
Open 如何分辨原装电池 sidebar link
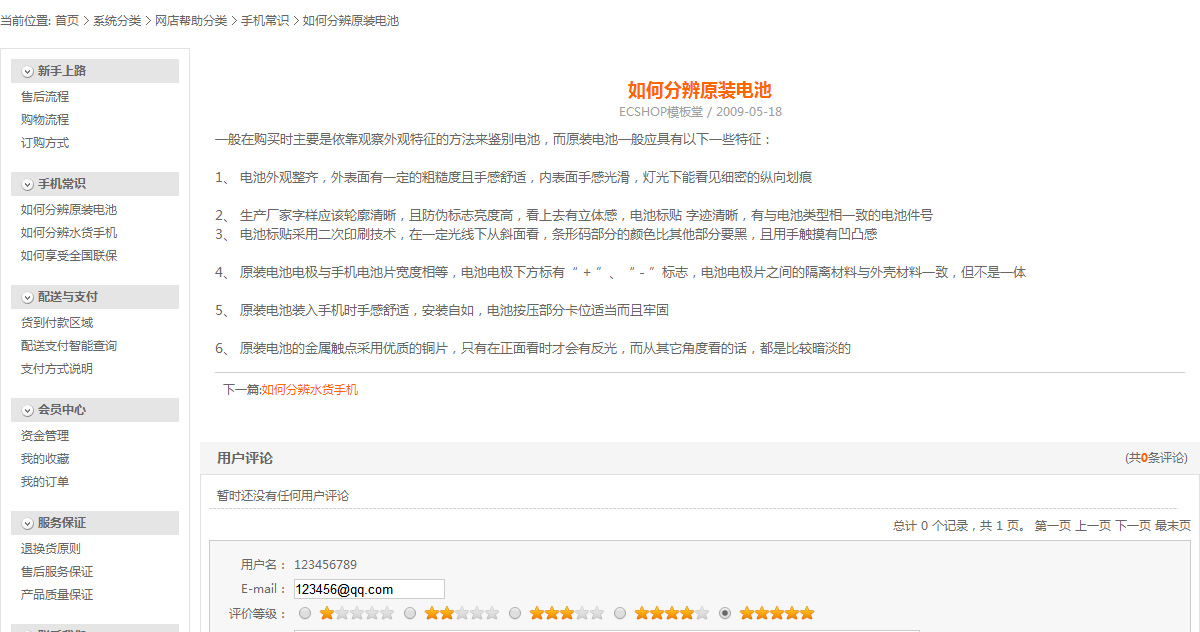point(69,210)
